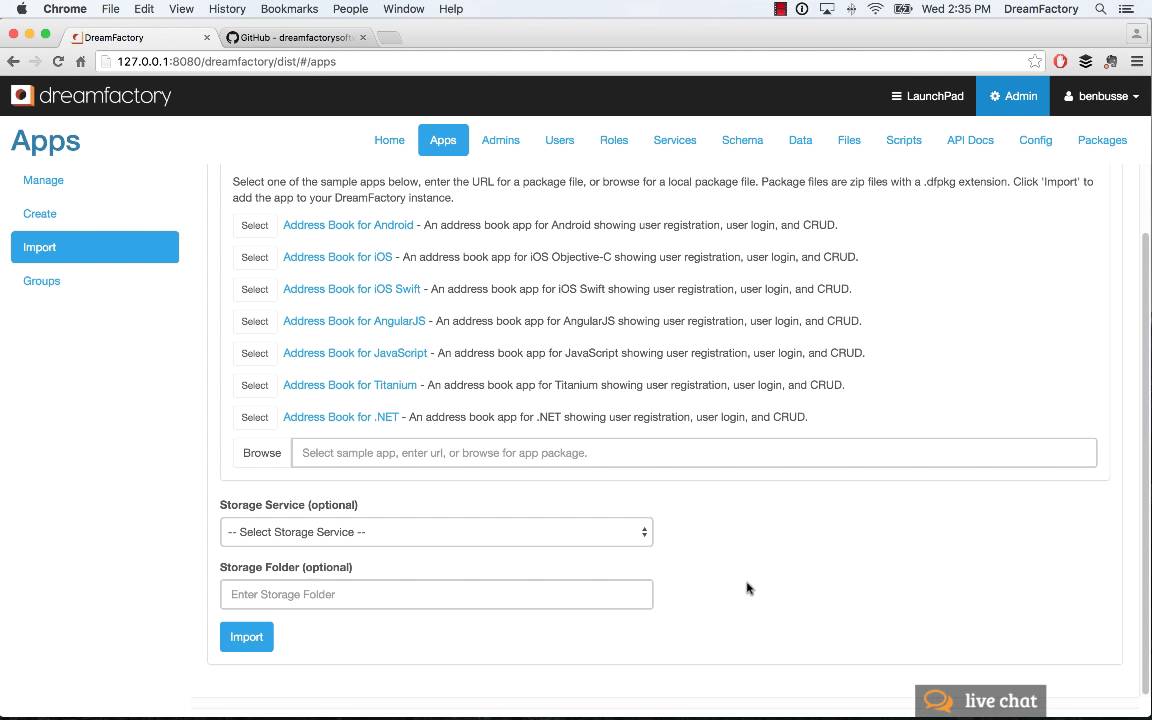Image resolution: width=1152 pixels, height=720 pixels.
Task: Open the Buffer layers extension icon
Action: pyautogui.click(x=1085, y=62)
